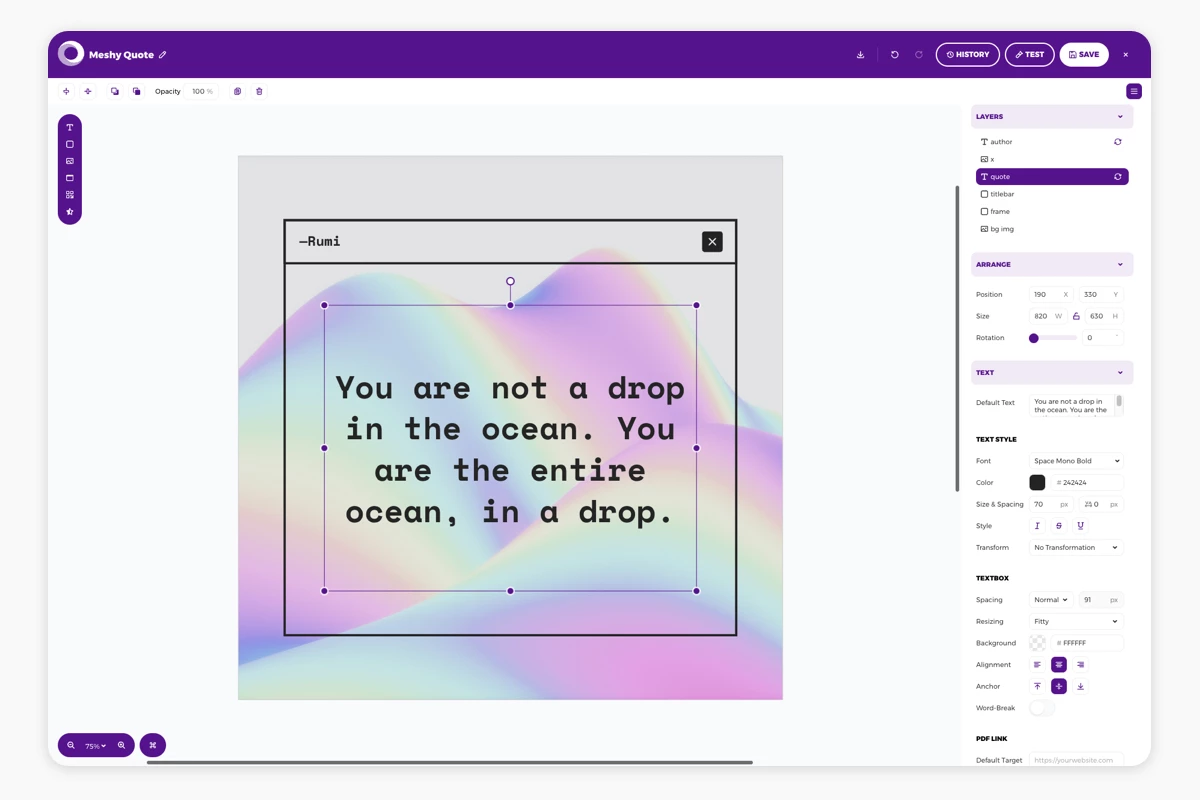
Task: Open the Font dropdown
Action: pyautogui.click(x=1077, y=461)
